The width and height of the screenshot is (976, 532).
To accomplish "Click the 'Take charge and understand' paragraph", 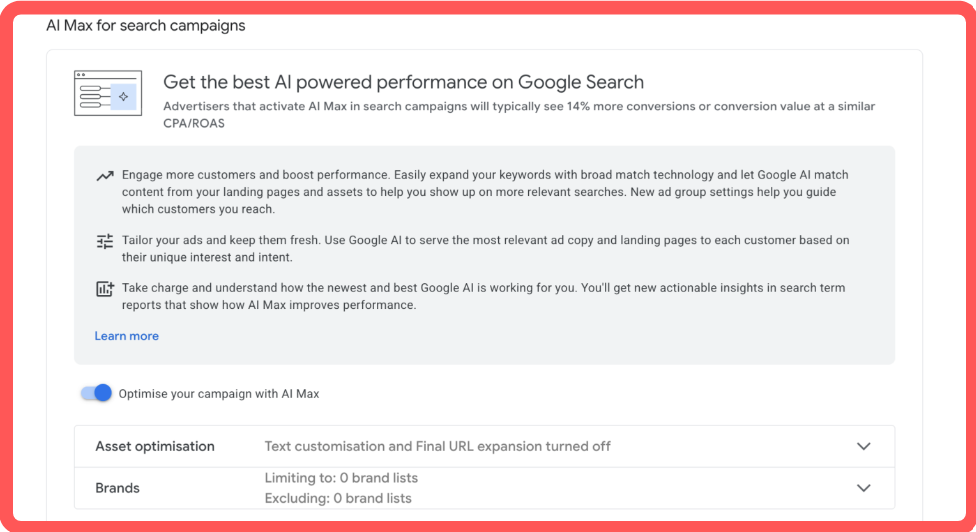I will click(483, 296).
